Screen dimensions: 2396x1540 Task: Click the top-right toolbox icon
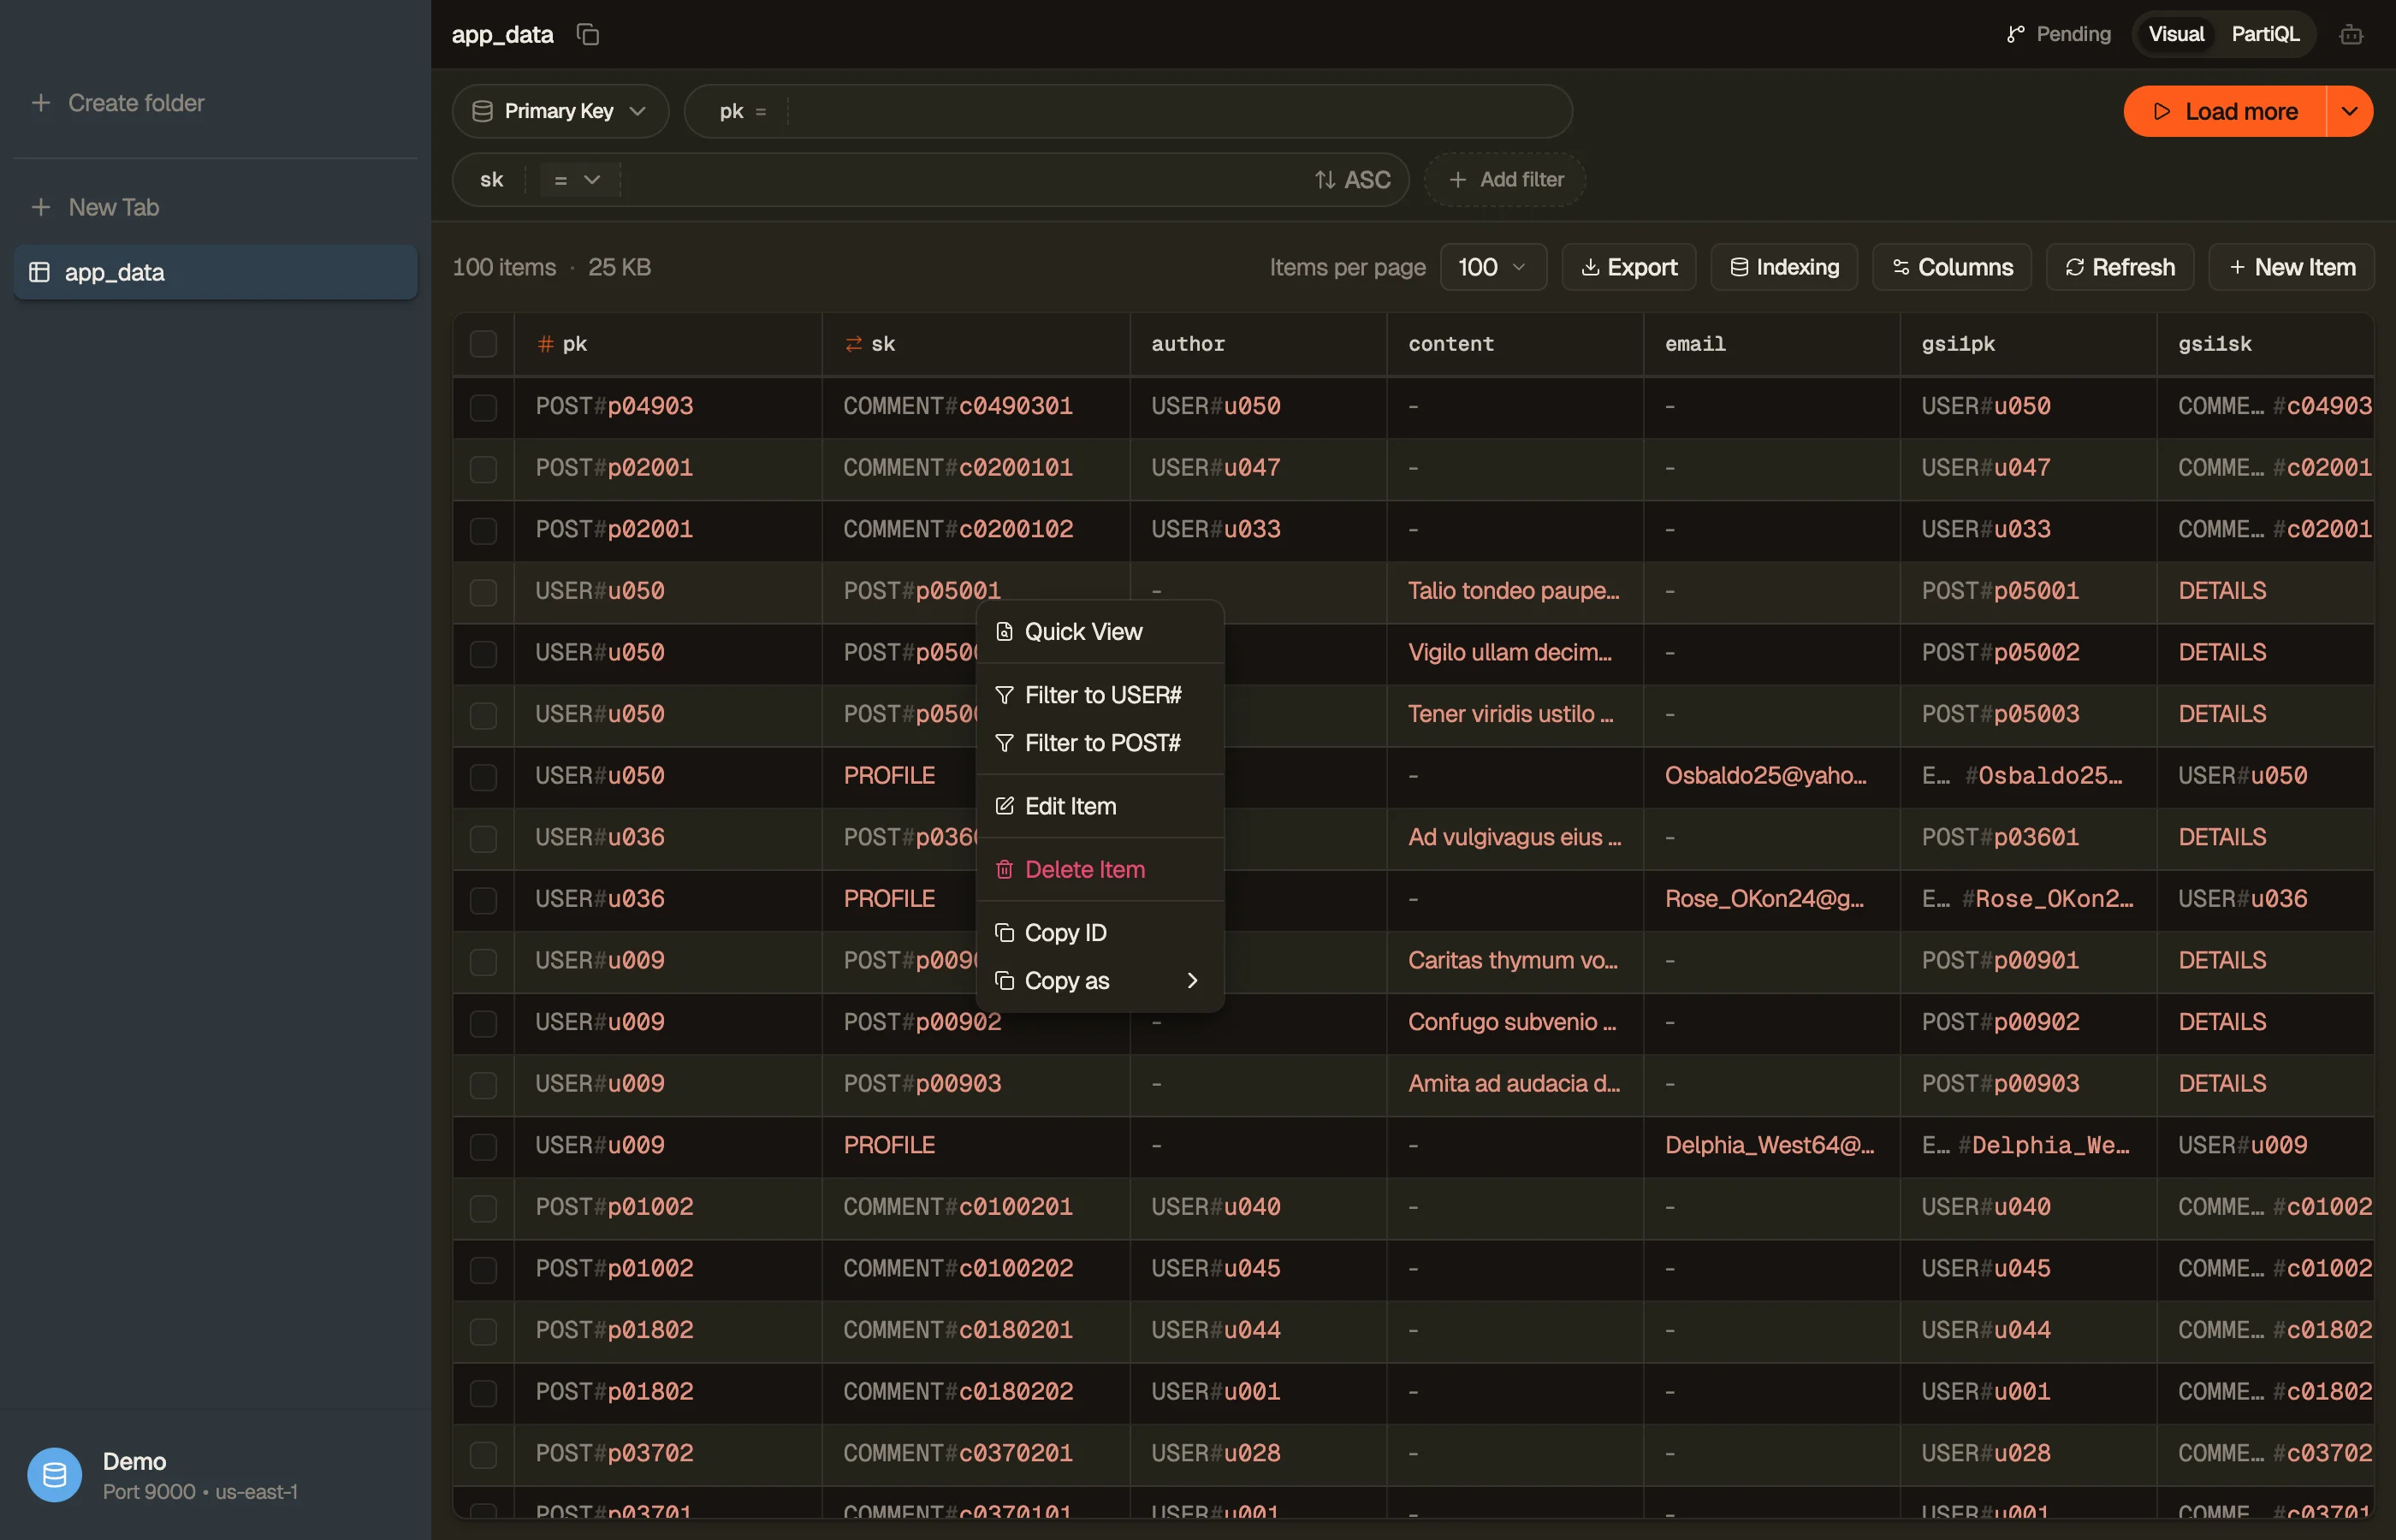pyautogui.click(x=2351, y=35)
